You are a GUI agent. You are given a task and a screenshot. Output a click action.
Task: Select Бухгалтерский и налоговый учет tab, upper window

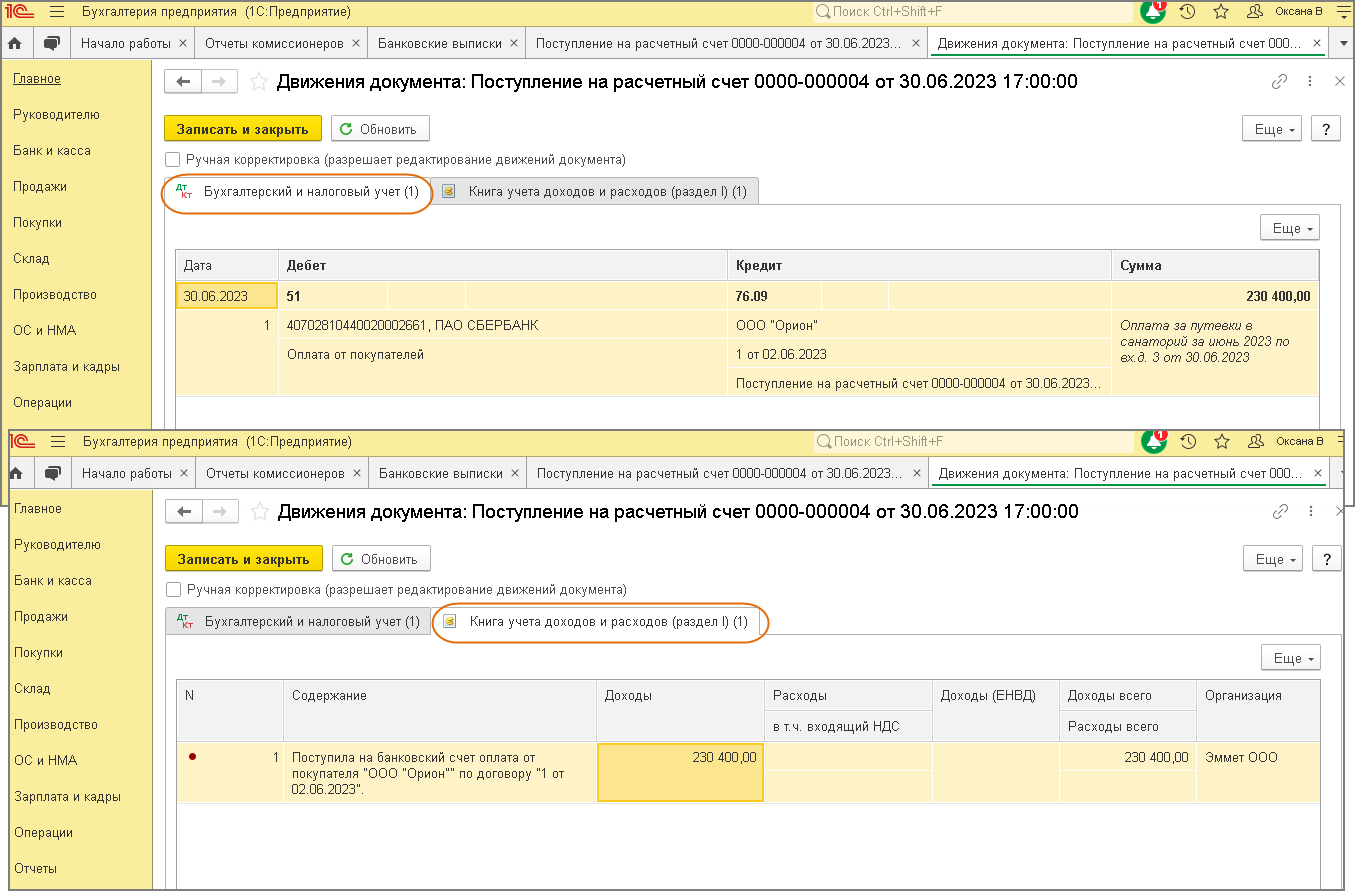(x=296, y=191)
